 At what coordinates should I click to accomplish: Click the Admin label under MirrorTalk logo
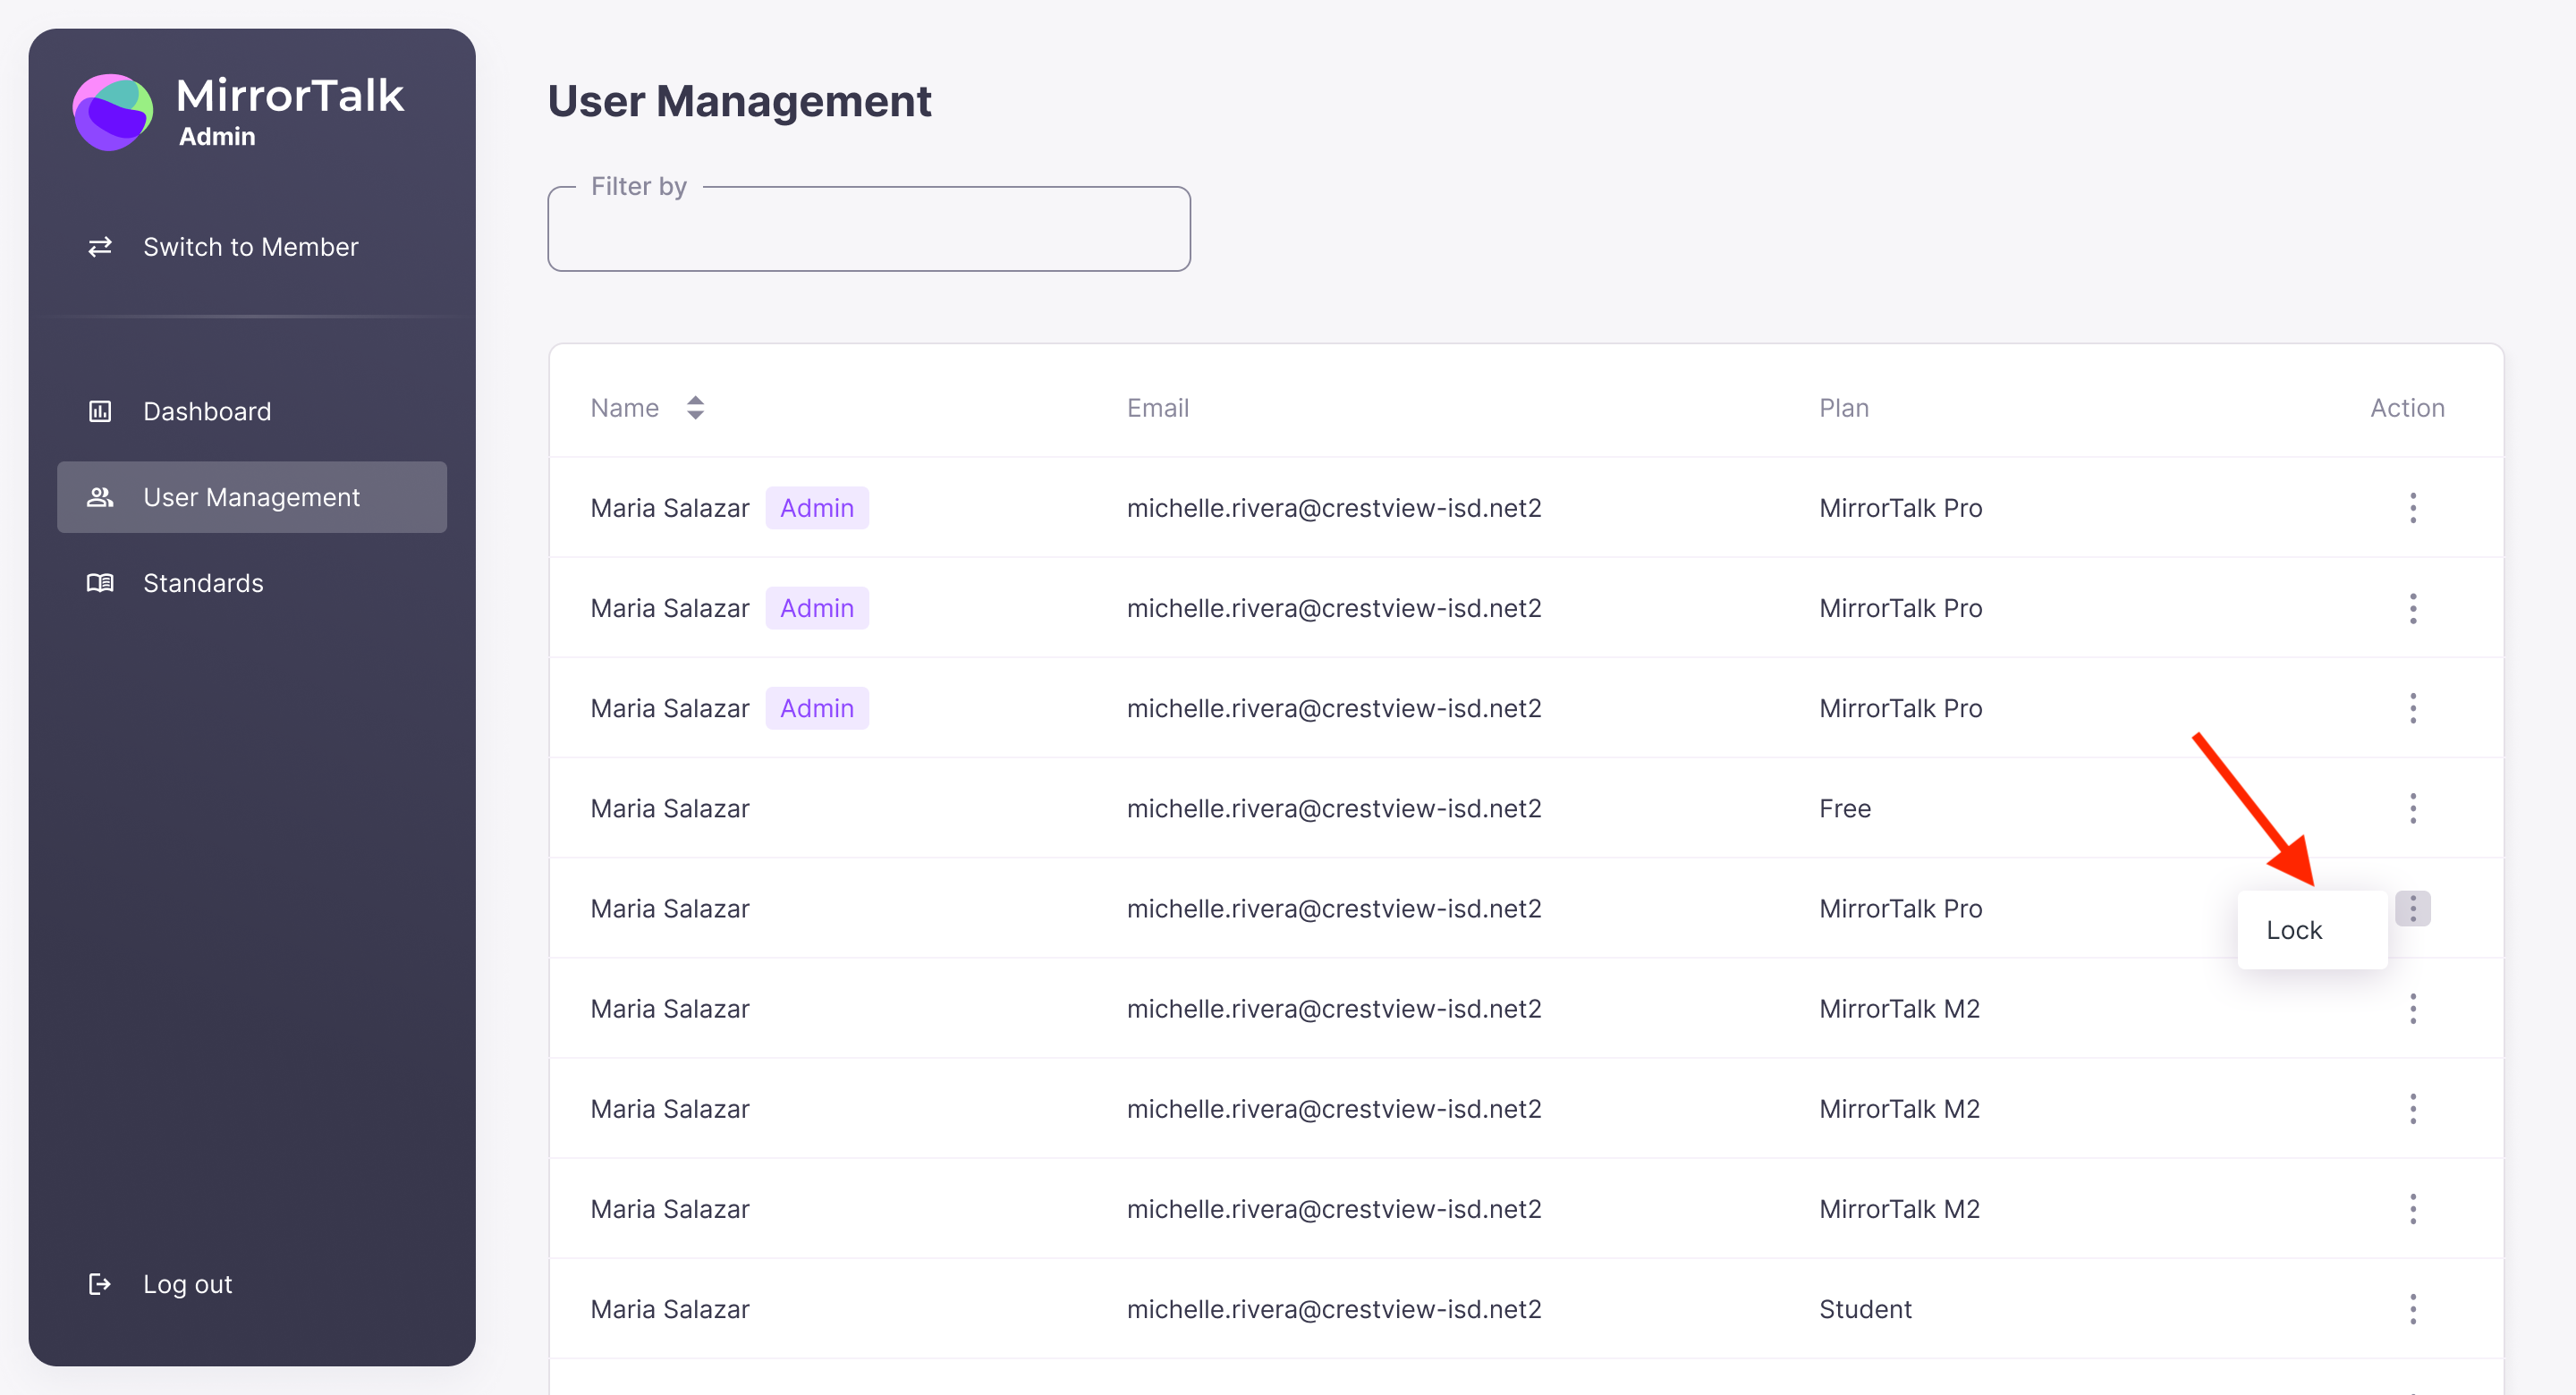217,137
